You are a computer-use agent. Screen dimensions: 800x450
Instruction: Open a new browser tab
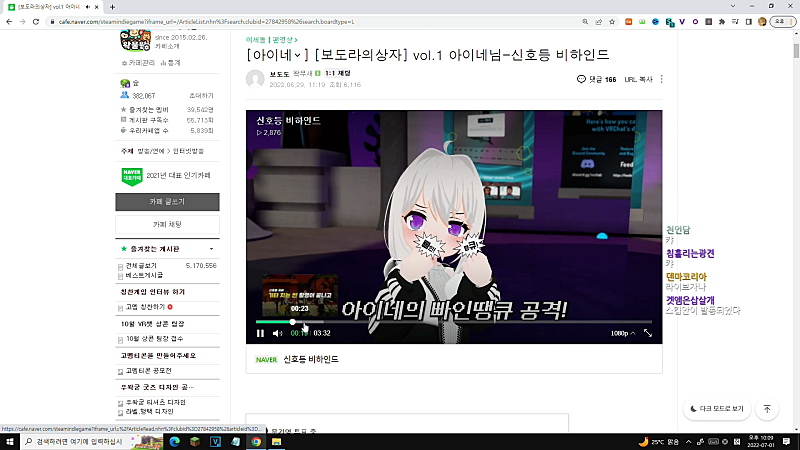point(112,7)
